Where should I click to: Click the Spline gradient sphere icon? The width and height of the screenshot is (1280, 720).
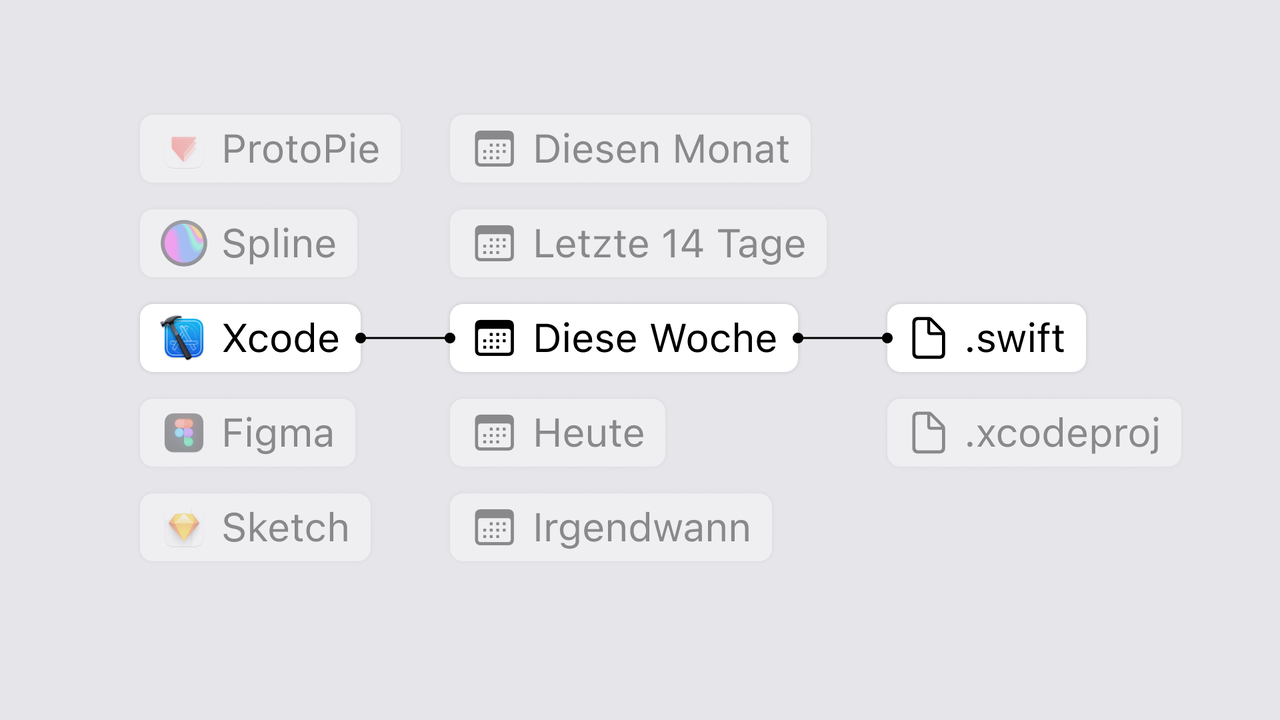click(x=184, y=244)
